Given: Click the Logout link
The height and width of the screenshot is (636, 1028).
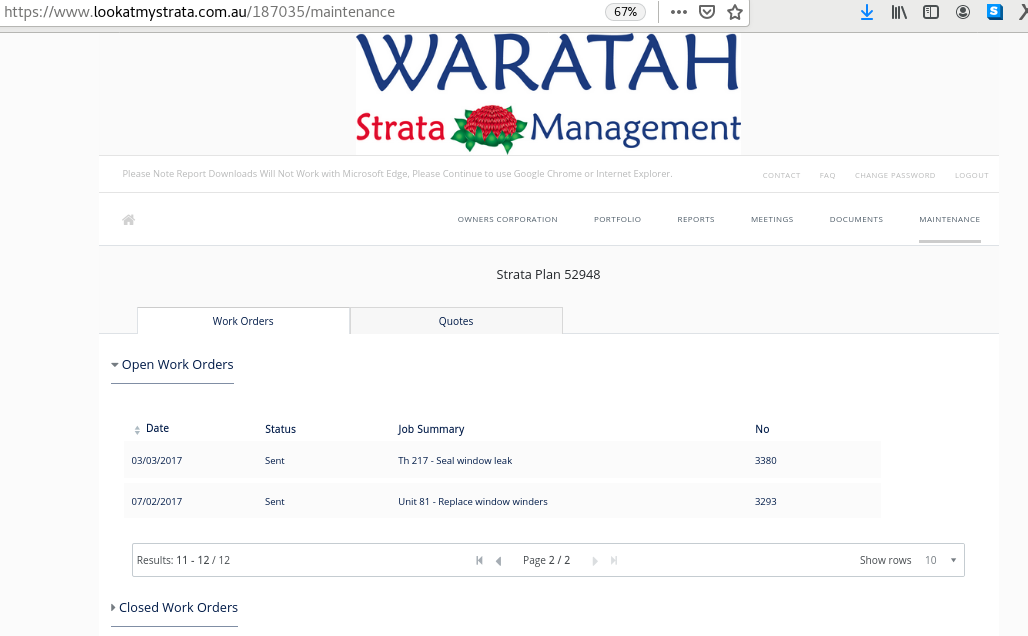Looking at the screenshot, I should (x=972, y=176).
